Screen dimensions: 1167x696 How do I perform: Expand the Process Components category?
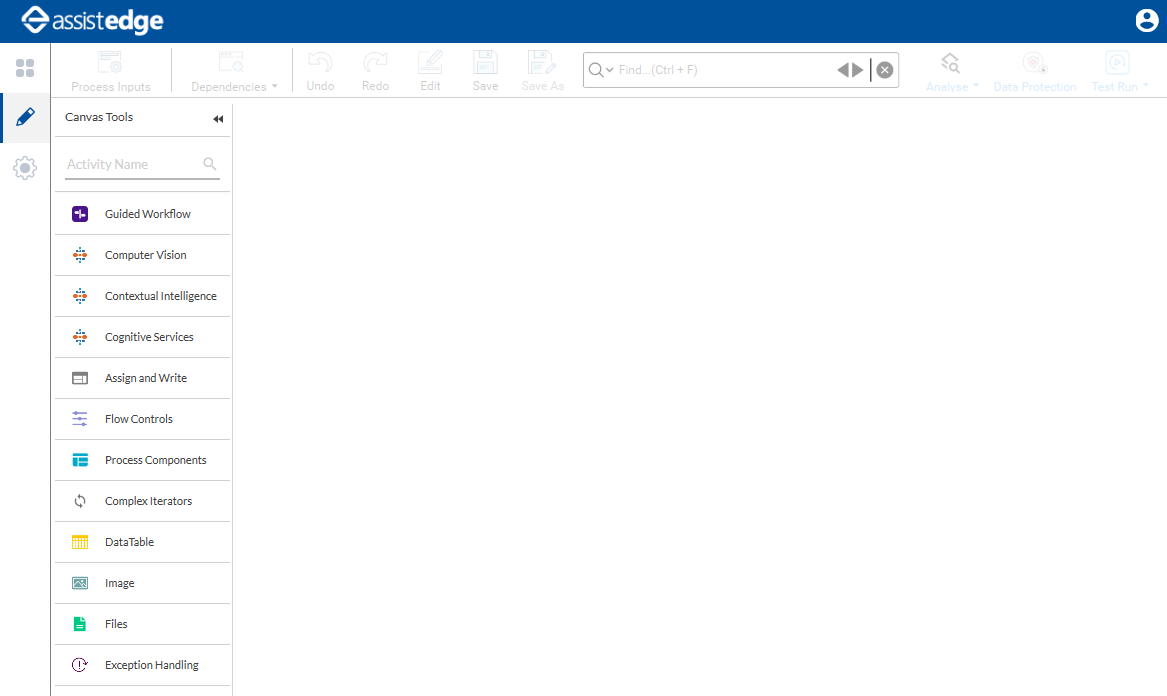tap(142, 460)
